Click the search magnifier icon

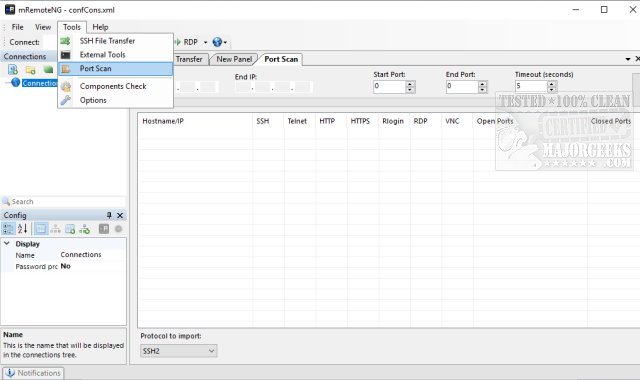coord(6,201)
